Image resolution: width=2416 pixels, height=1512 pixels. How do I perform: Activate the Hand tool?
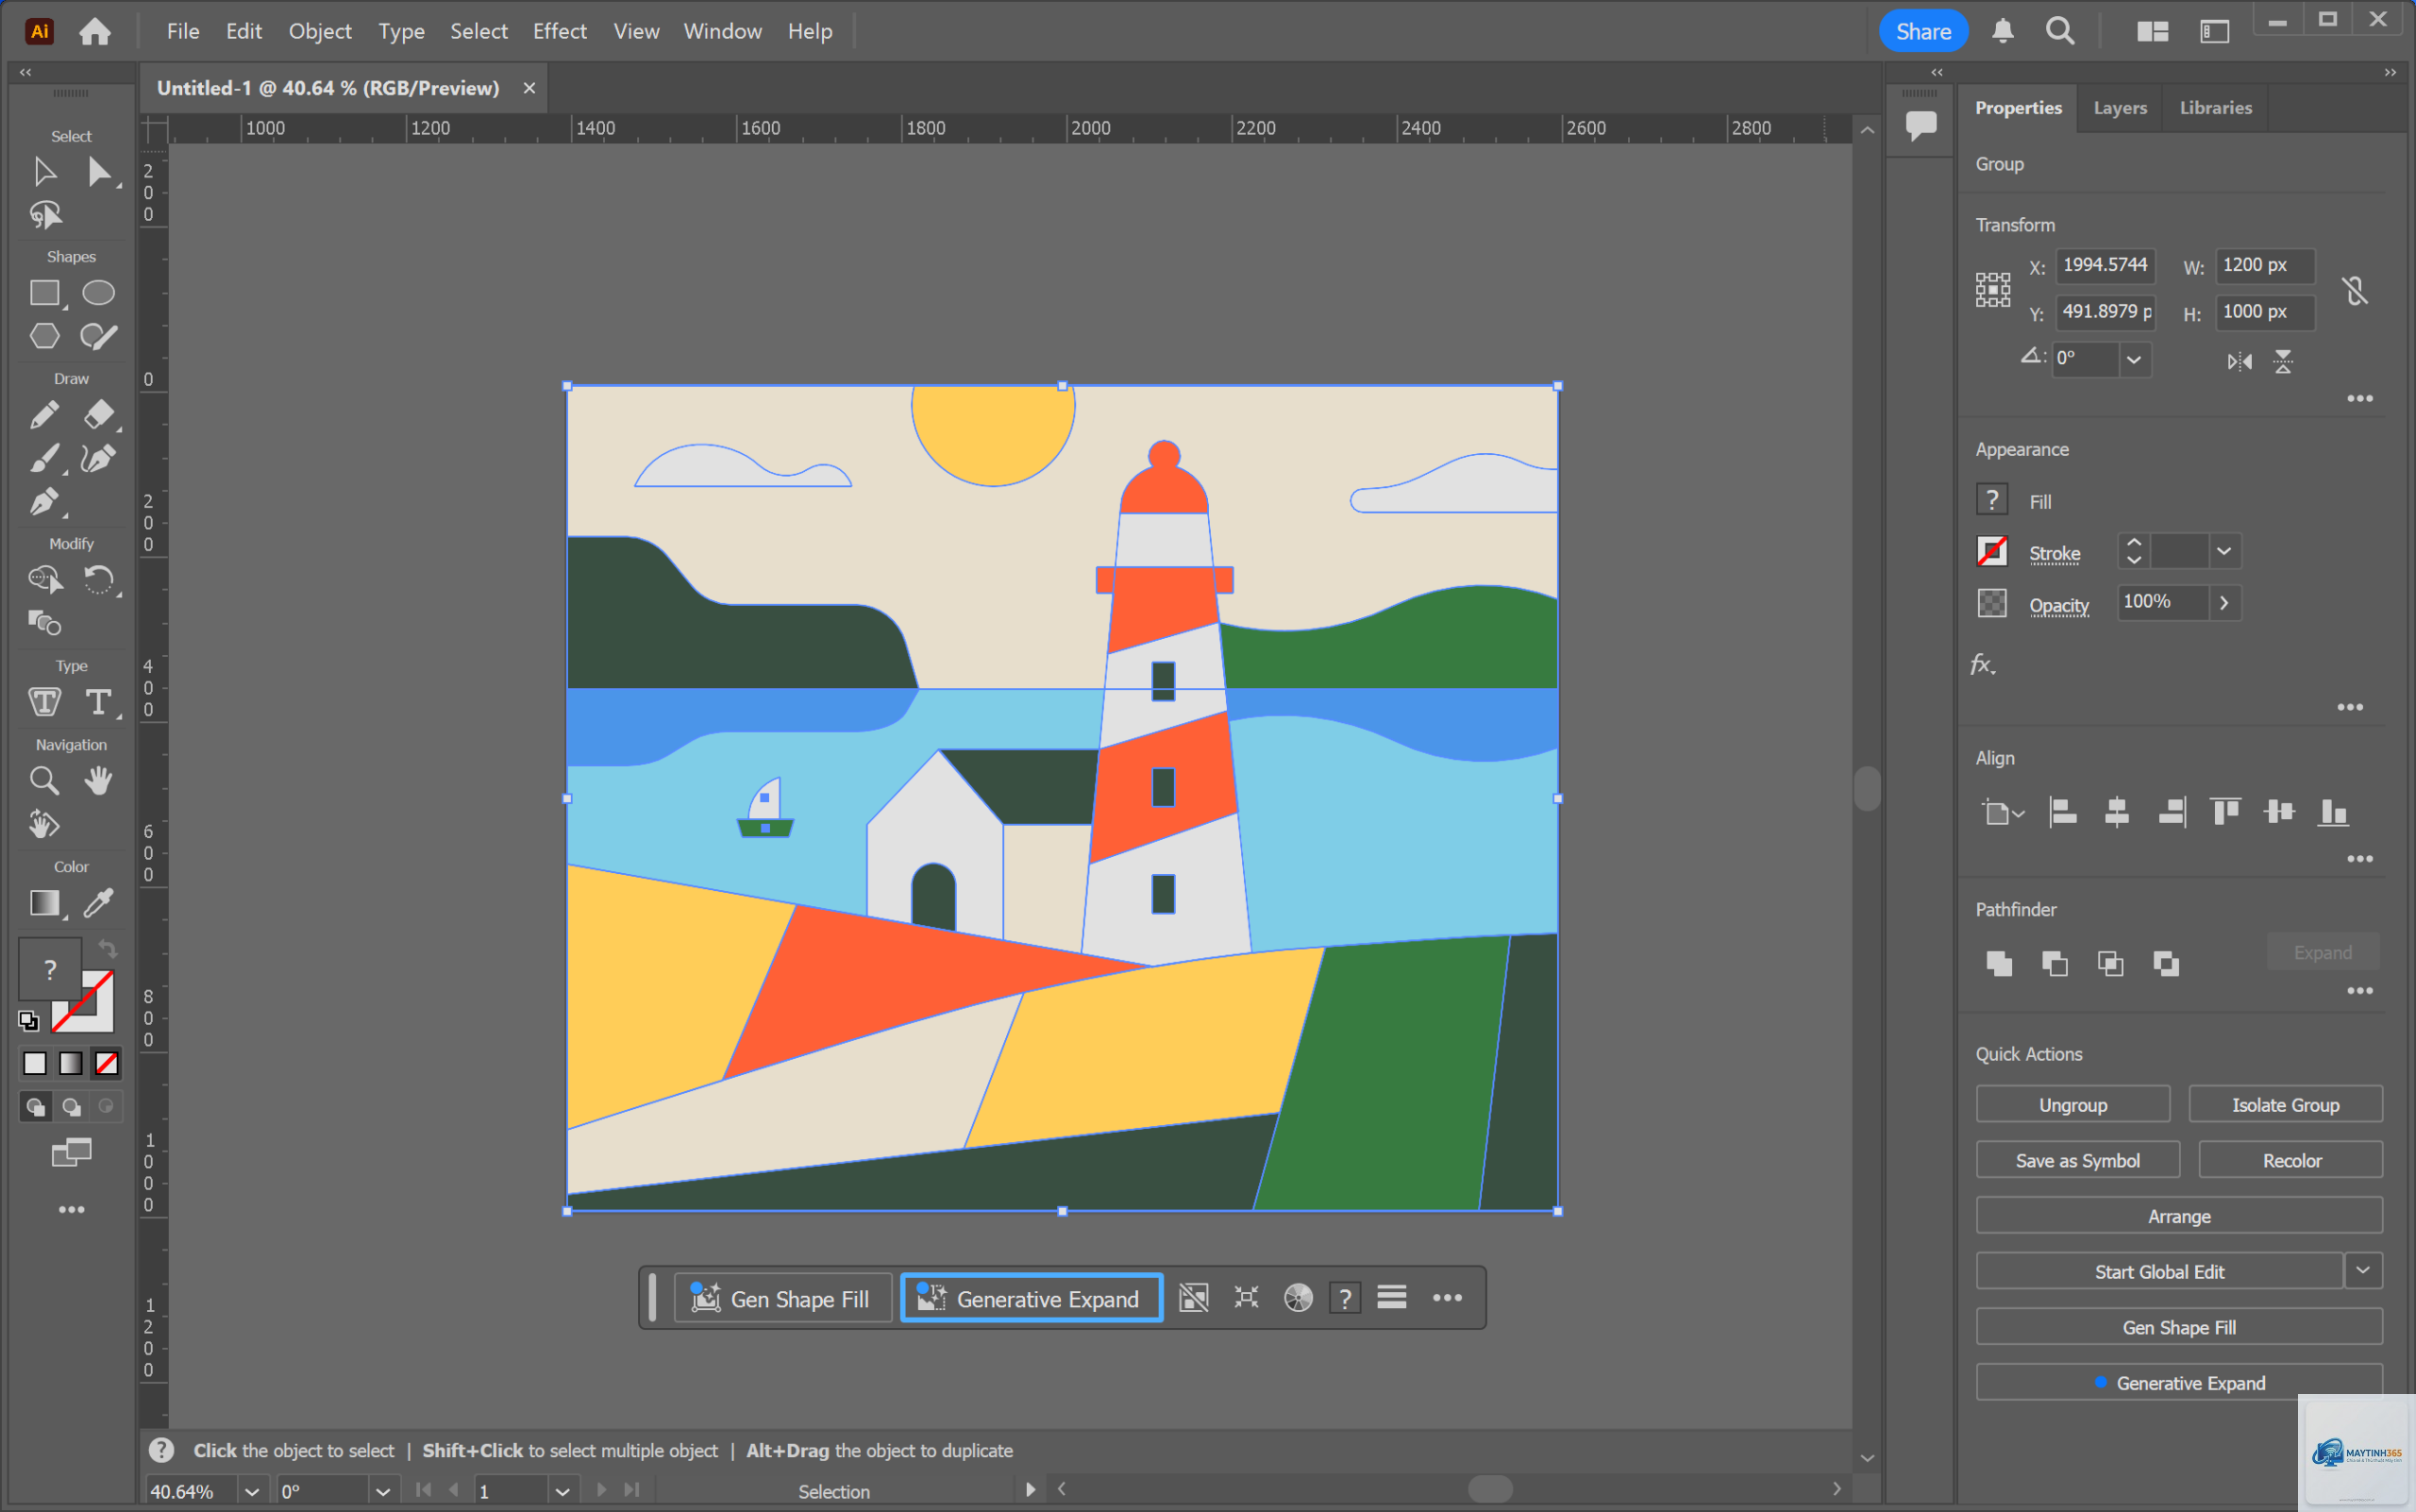click(98, 780)
